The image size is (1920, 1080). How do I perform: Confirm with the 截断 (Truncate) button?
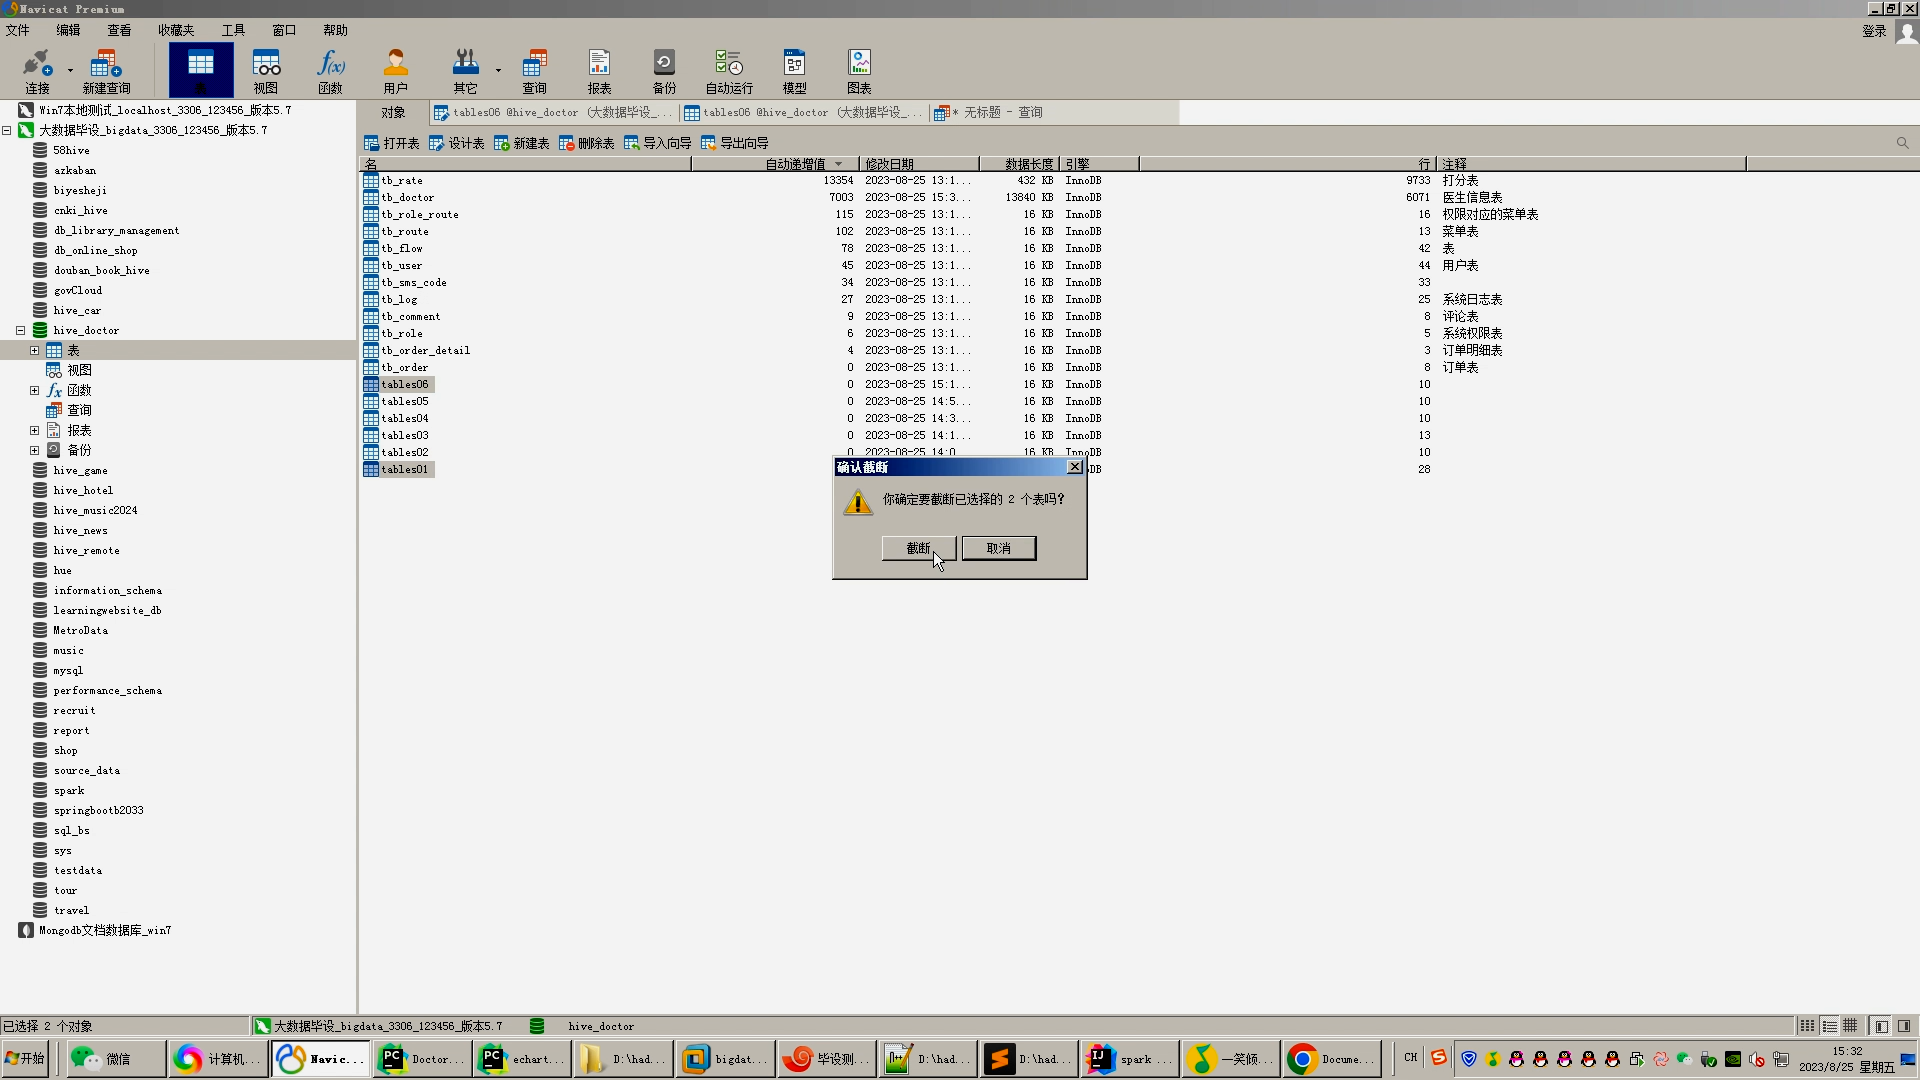(918, 548)
